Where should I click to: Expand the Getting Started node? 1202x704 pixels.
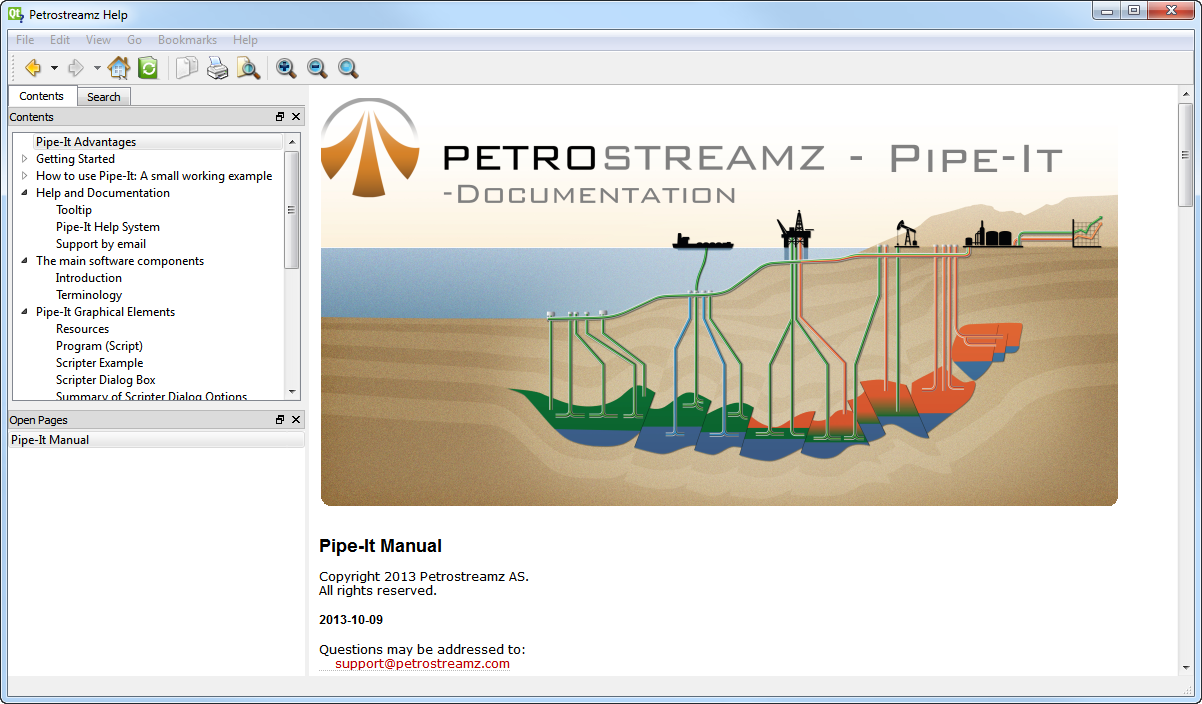(x=25, y=159)
